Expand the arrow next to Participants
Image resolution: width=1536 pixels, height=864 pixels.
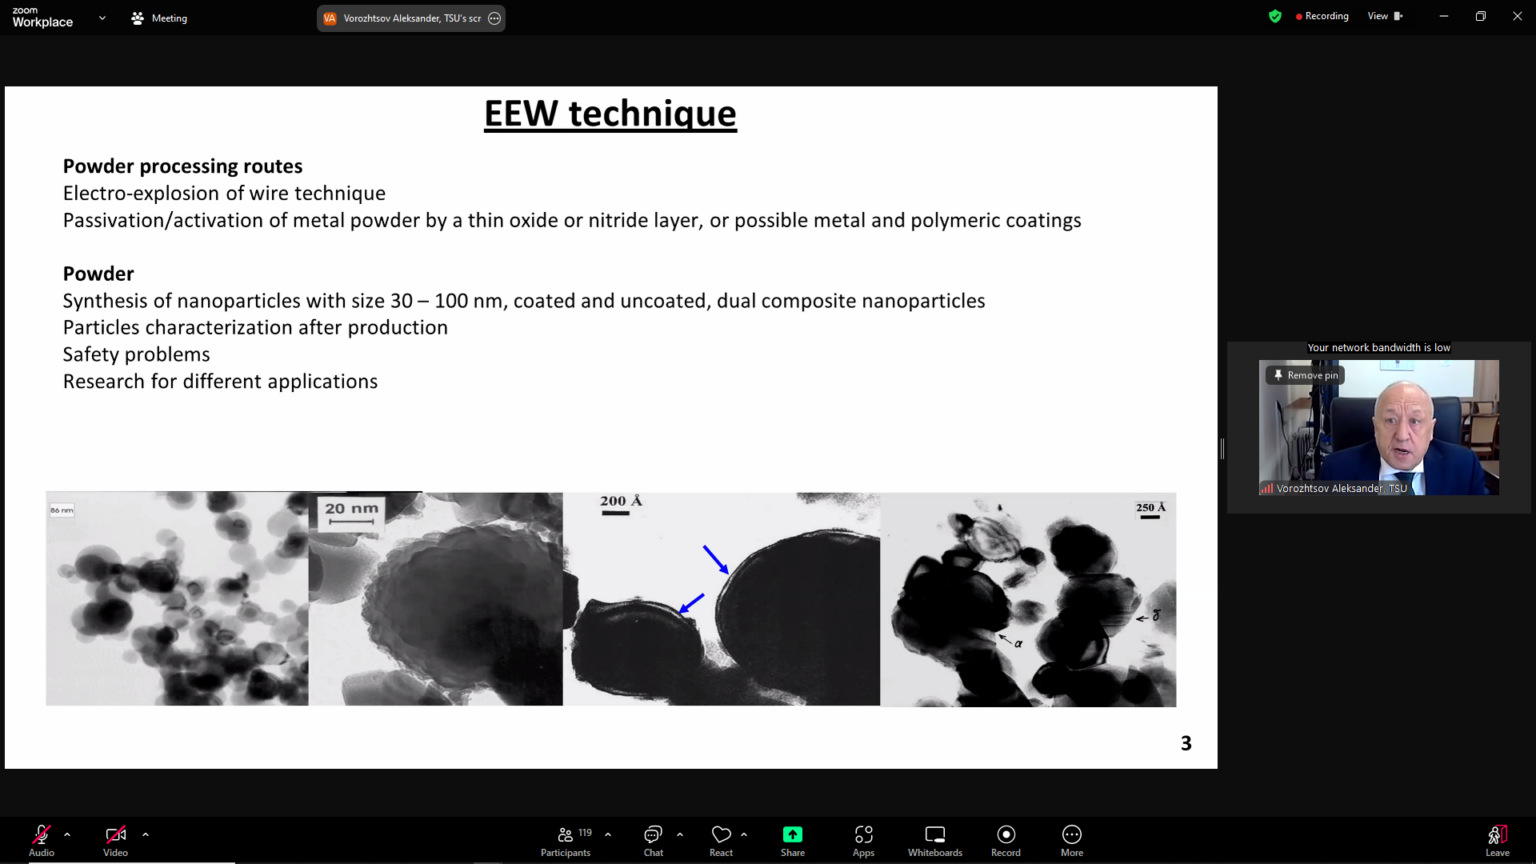(x=608, y=834)
